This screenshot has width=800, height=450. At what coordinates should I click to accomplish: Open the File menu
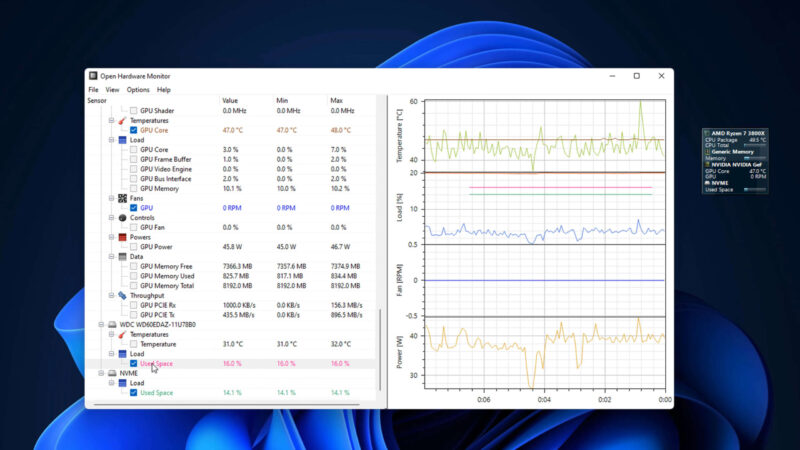(93, 90)
